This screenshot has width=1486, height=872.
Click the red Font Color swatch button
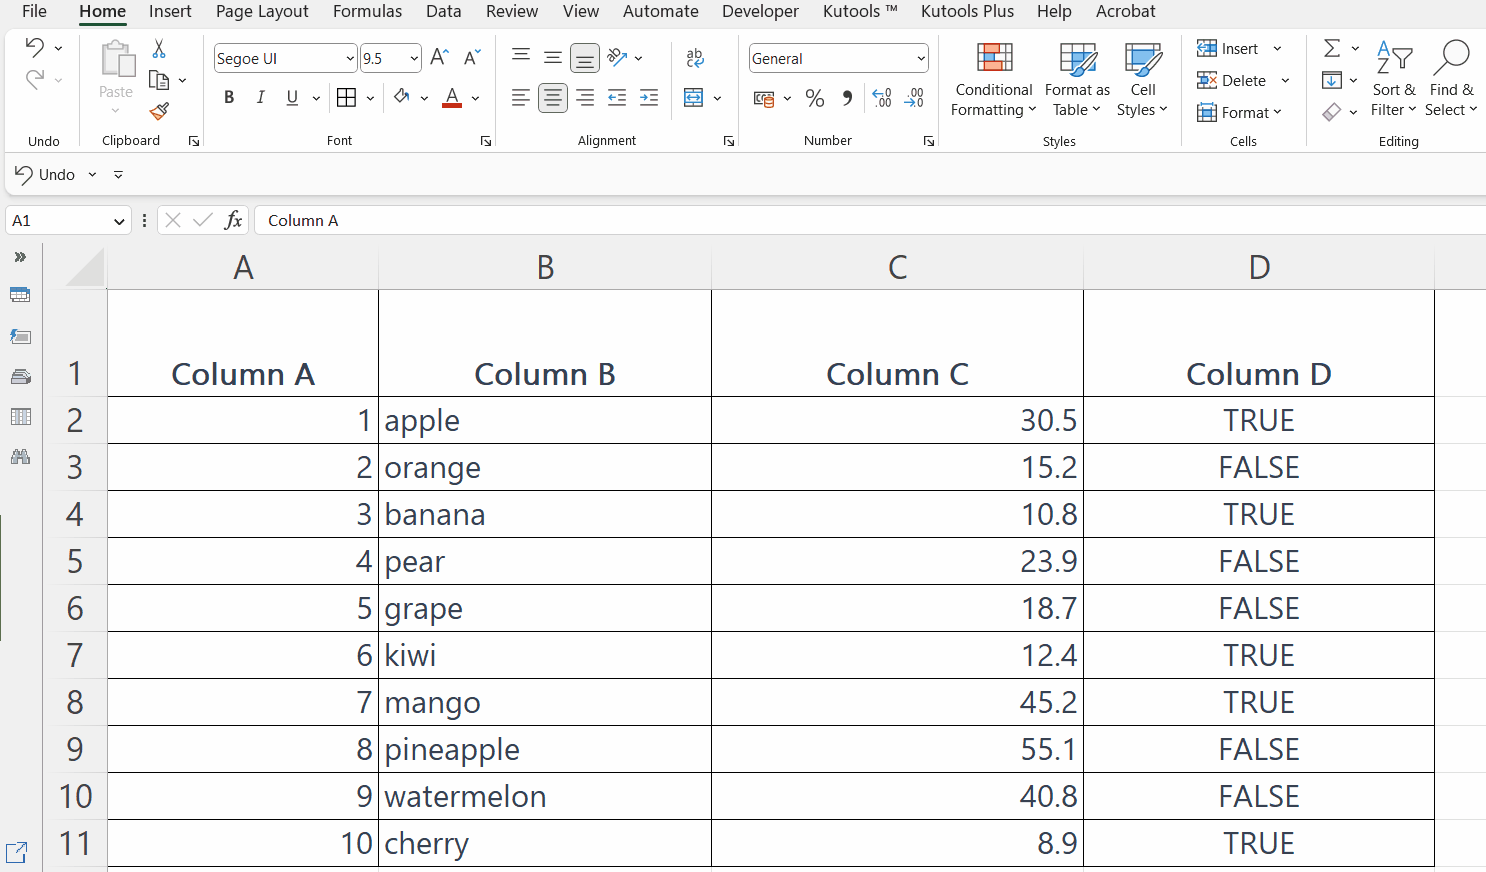[x=452, y=98]
